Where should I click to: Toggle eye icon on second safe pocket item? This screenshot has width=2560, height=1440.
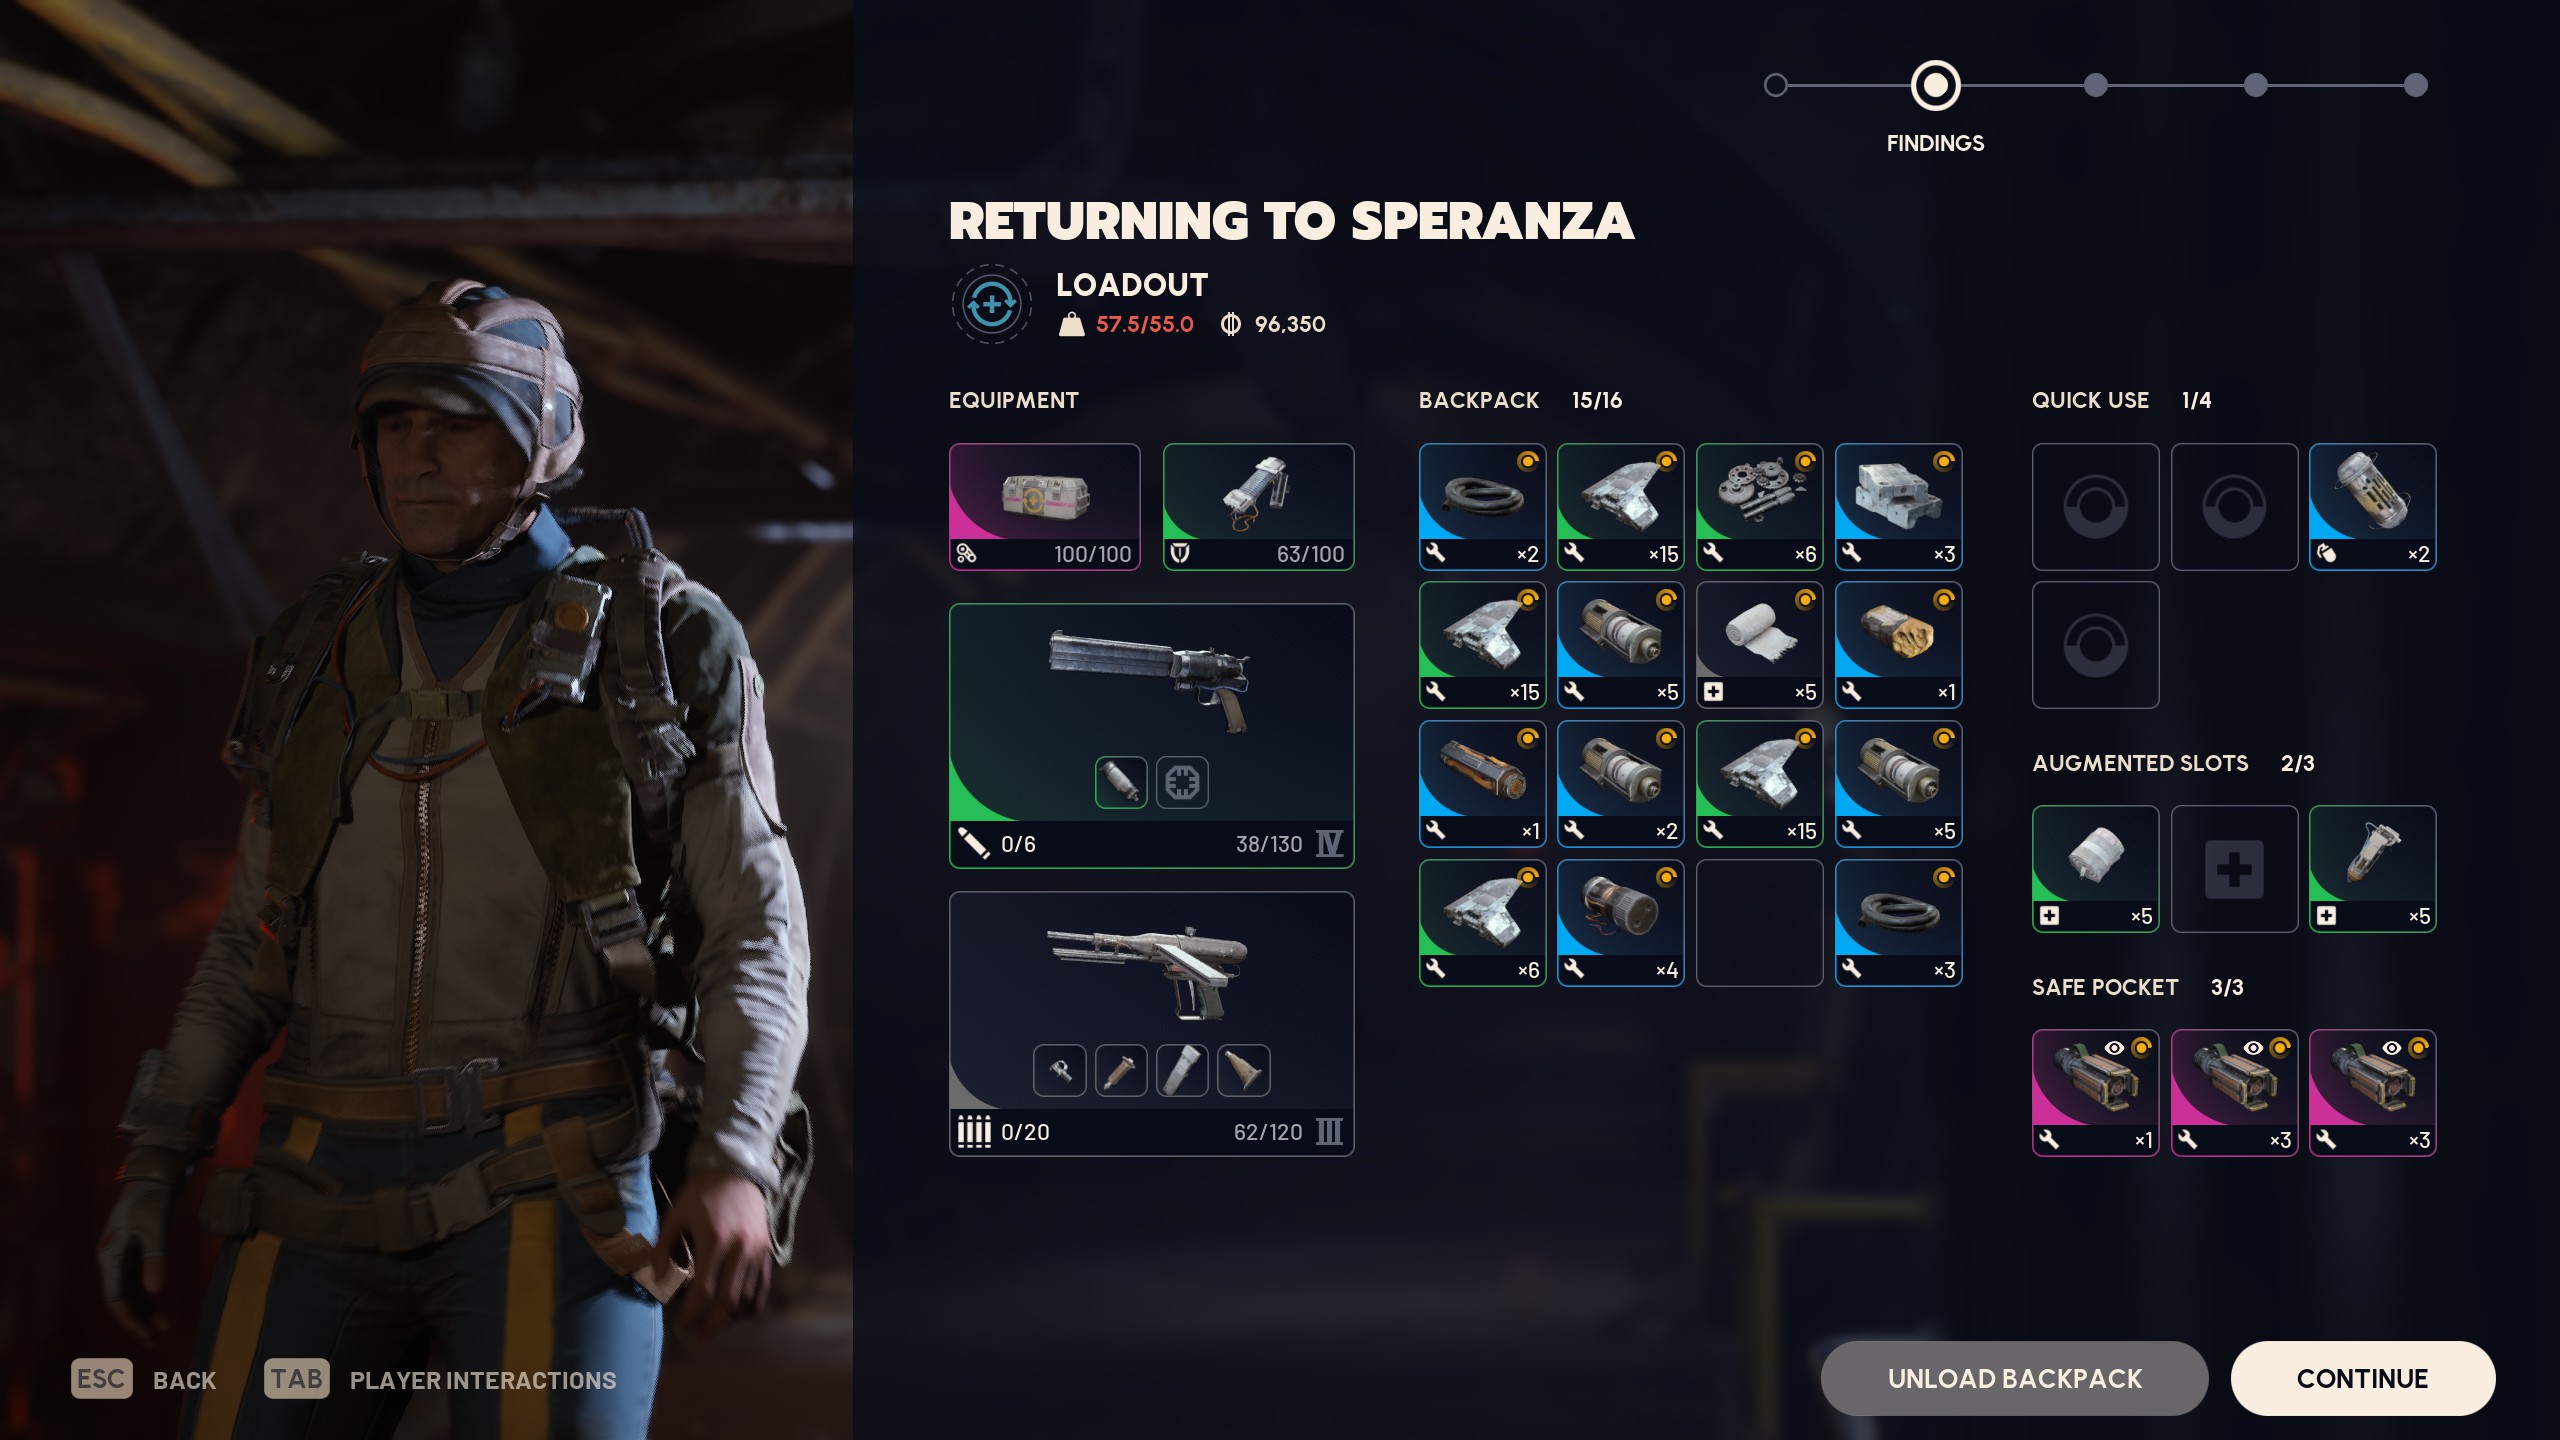(x=2253, y=1048)
